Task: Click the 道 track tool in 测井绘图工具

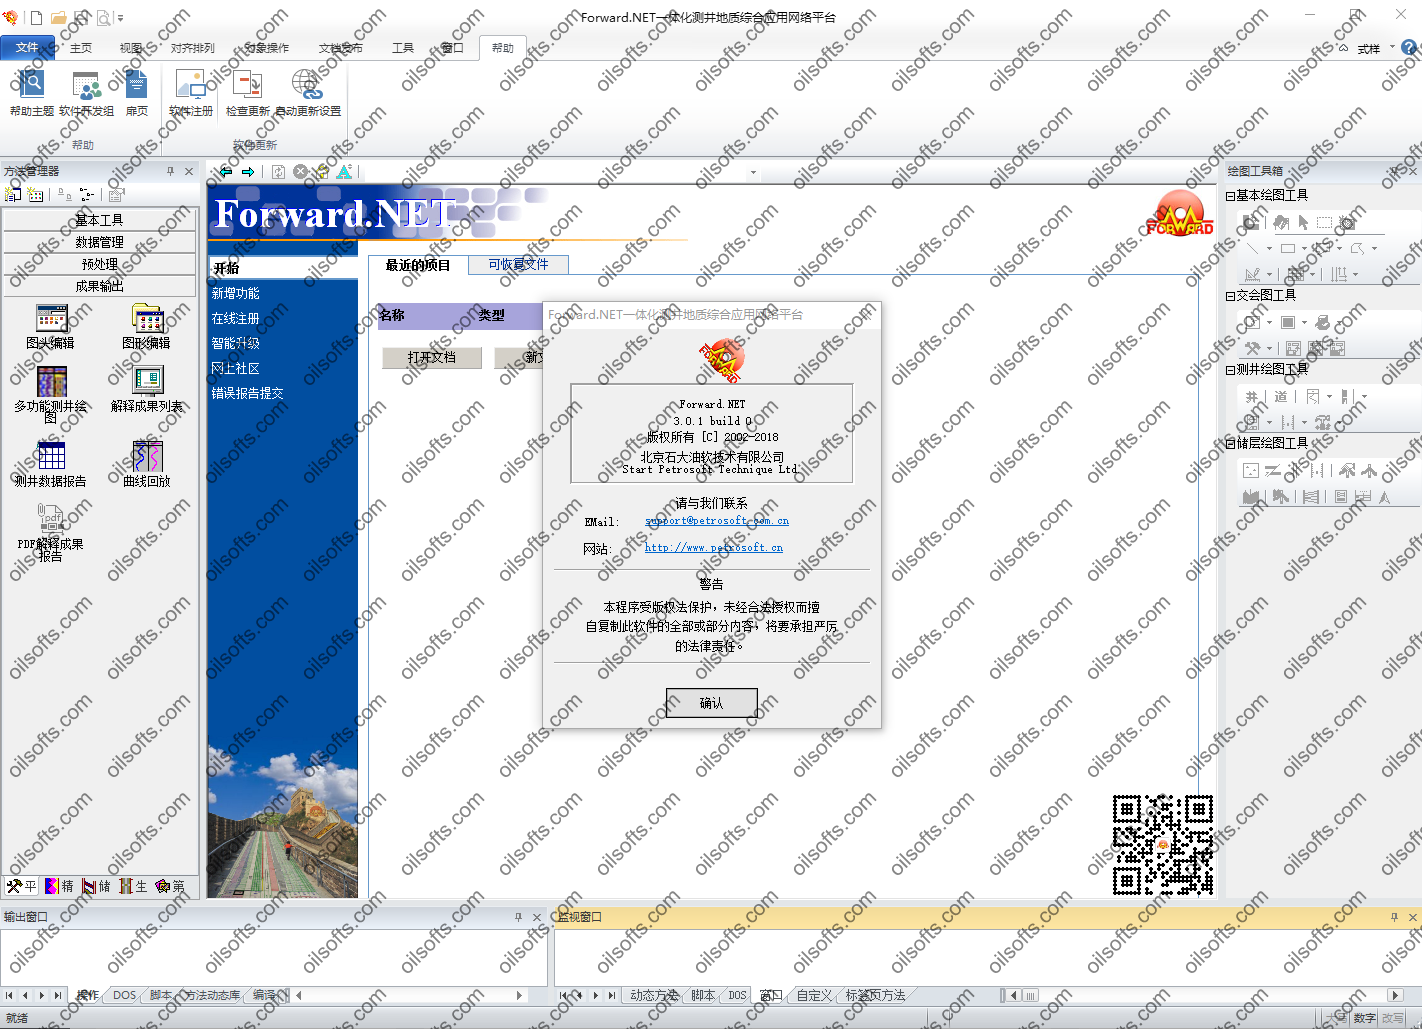Action: [x=1281, y=396]
